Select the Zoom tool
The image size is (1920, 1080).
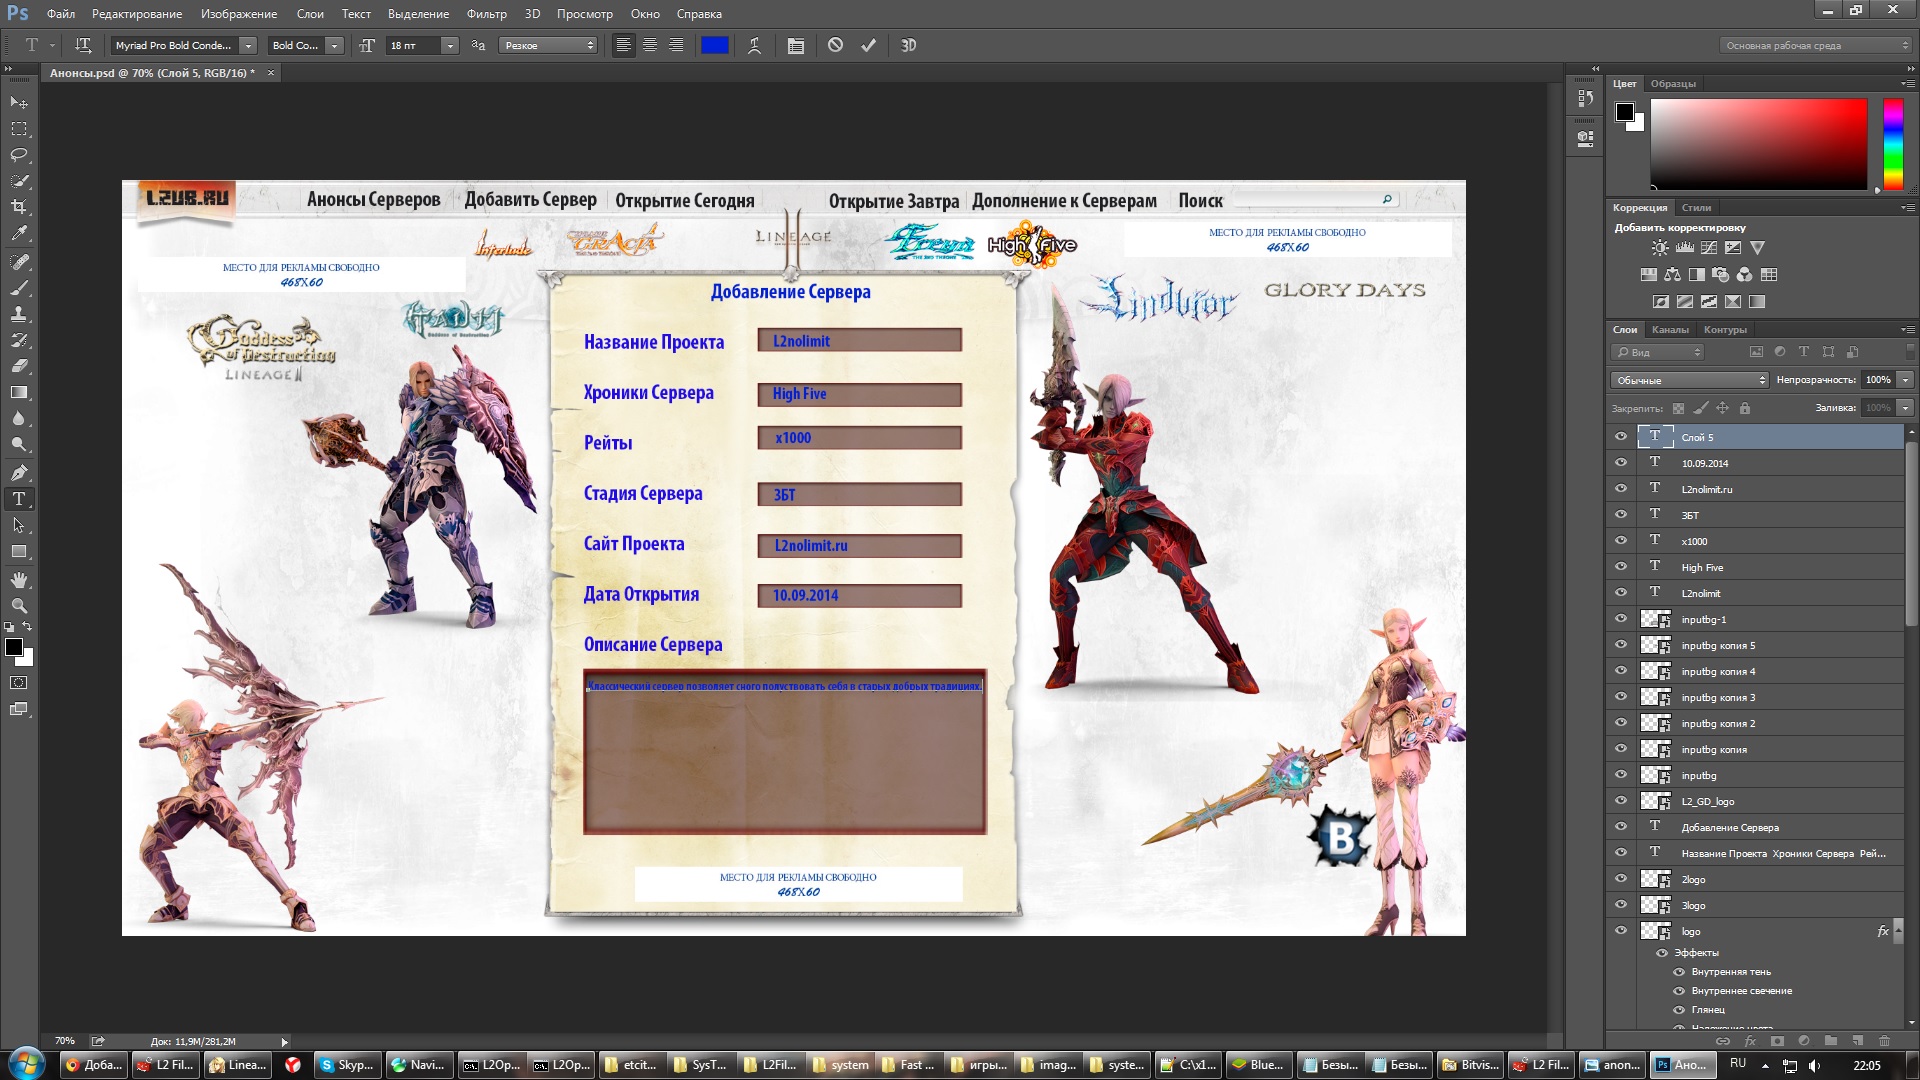pos(19,606)
